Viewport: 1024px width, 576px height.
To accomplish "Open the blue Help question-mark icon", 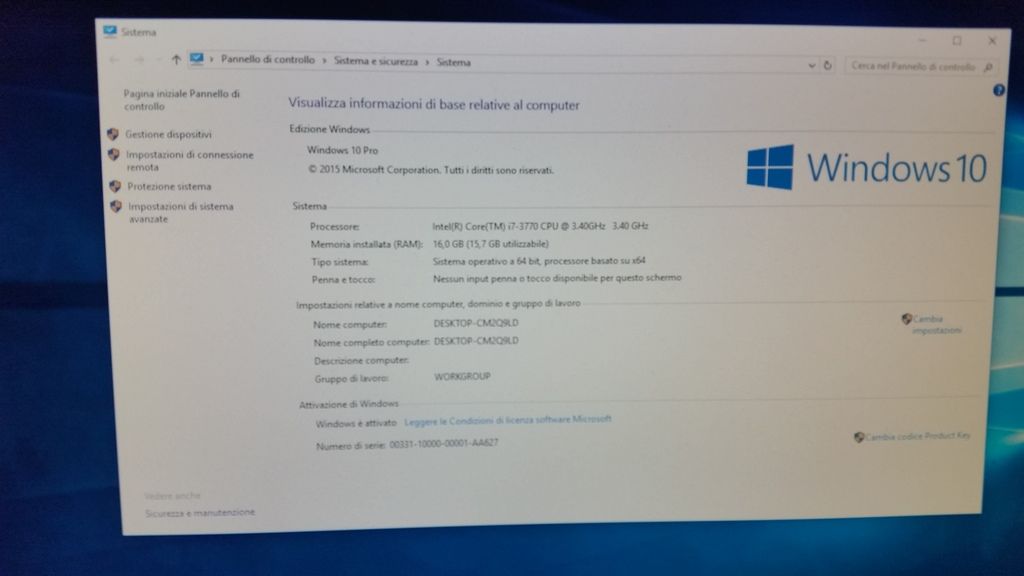I will coord(999,90).
